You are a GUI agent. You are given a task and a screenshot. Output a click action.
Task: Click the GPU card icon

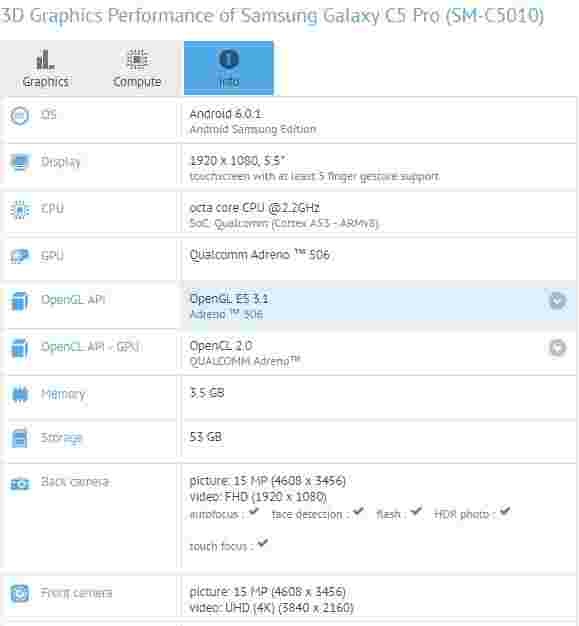pos(20,256)
